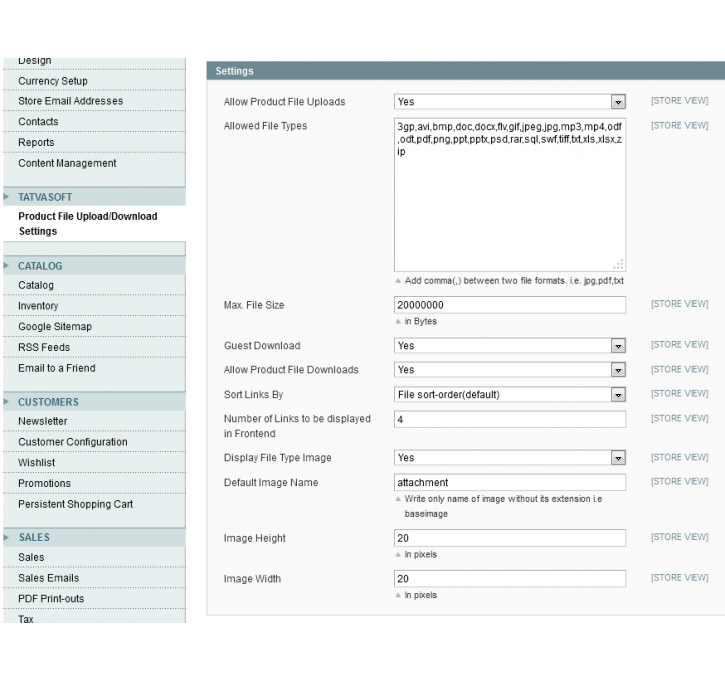Open the Reports configuration
Screen dimensions: 725x680
coord(36,142)
